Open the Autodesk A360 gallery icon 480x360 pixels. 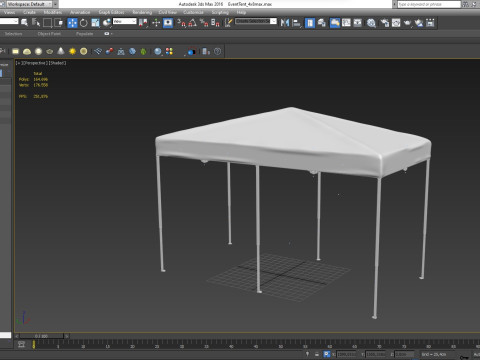(430, 23)
